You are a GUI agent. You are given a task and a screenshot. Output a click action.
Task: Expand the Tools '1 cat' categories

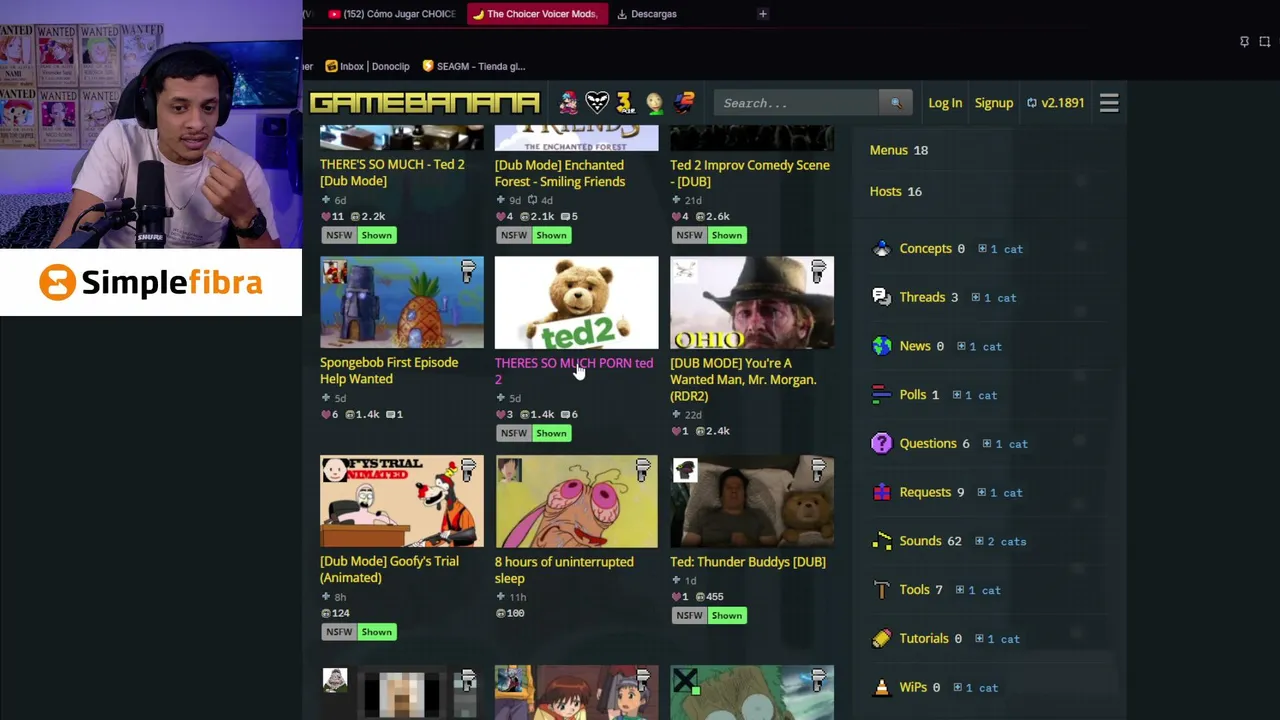pos(978,590)
